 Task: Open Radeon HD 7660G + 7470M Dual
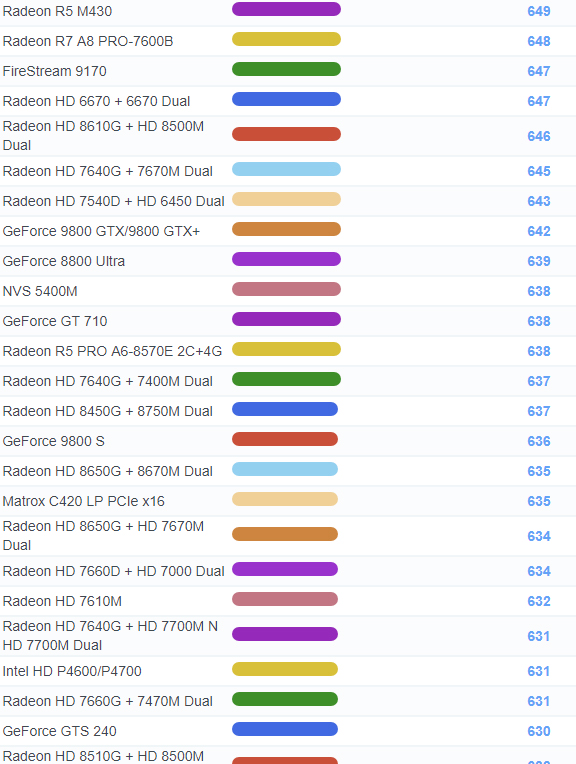108,701
